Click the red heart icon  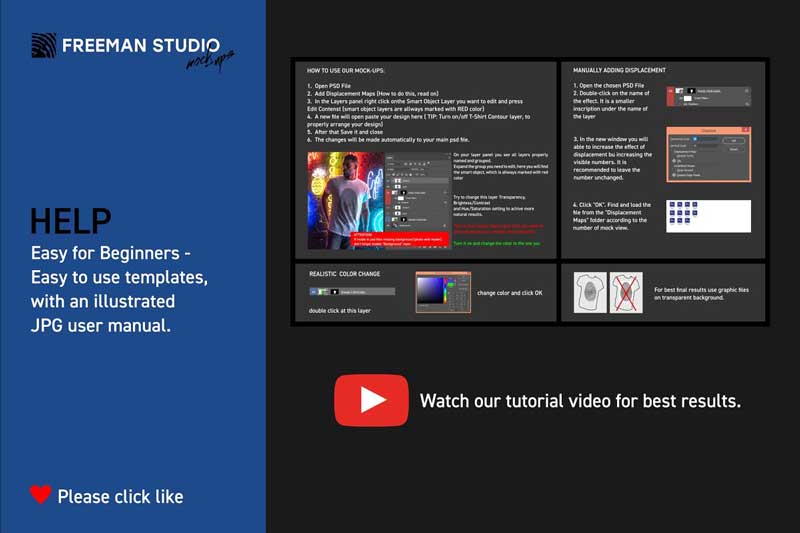click(x=40, y=494)
